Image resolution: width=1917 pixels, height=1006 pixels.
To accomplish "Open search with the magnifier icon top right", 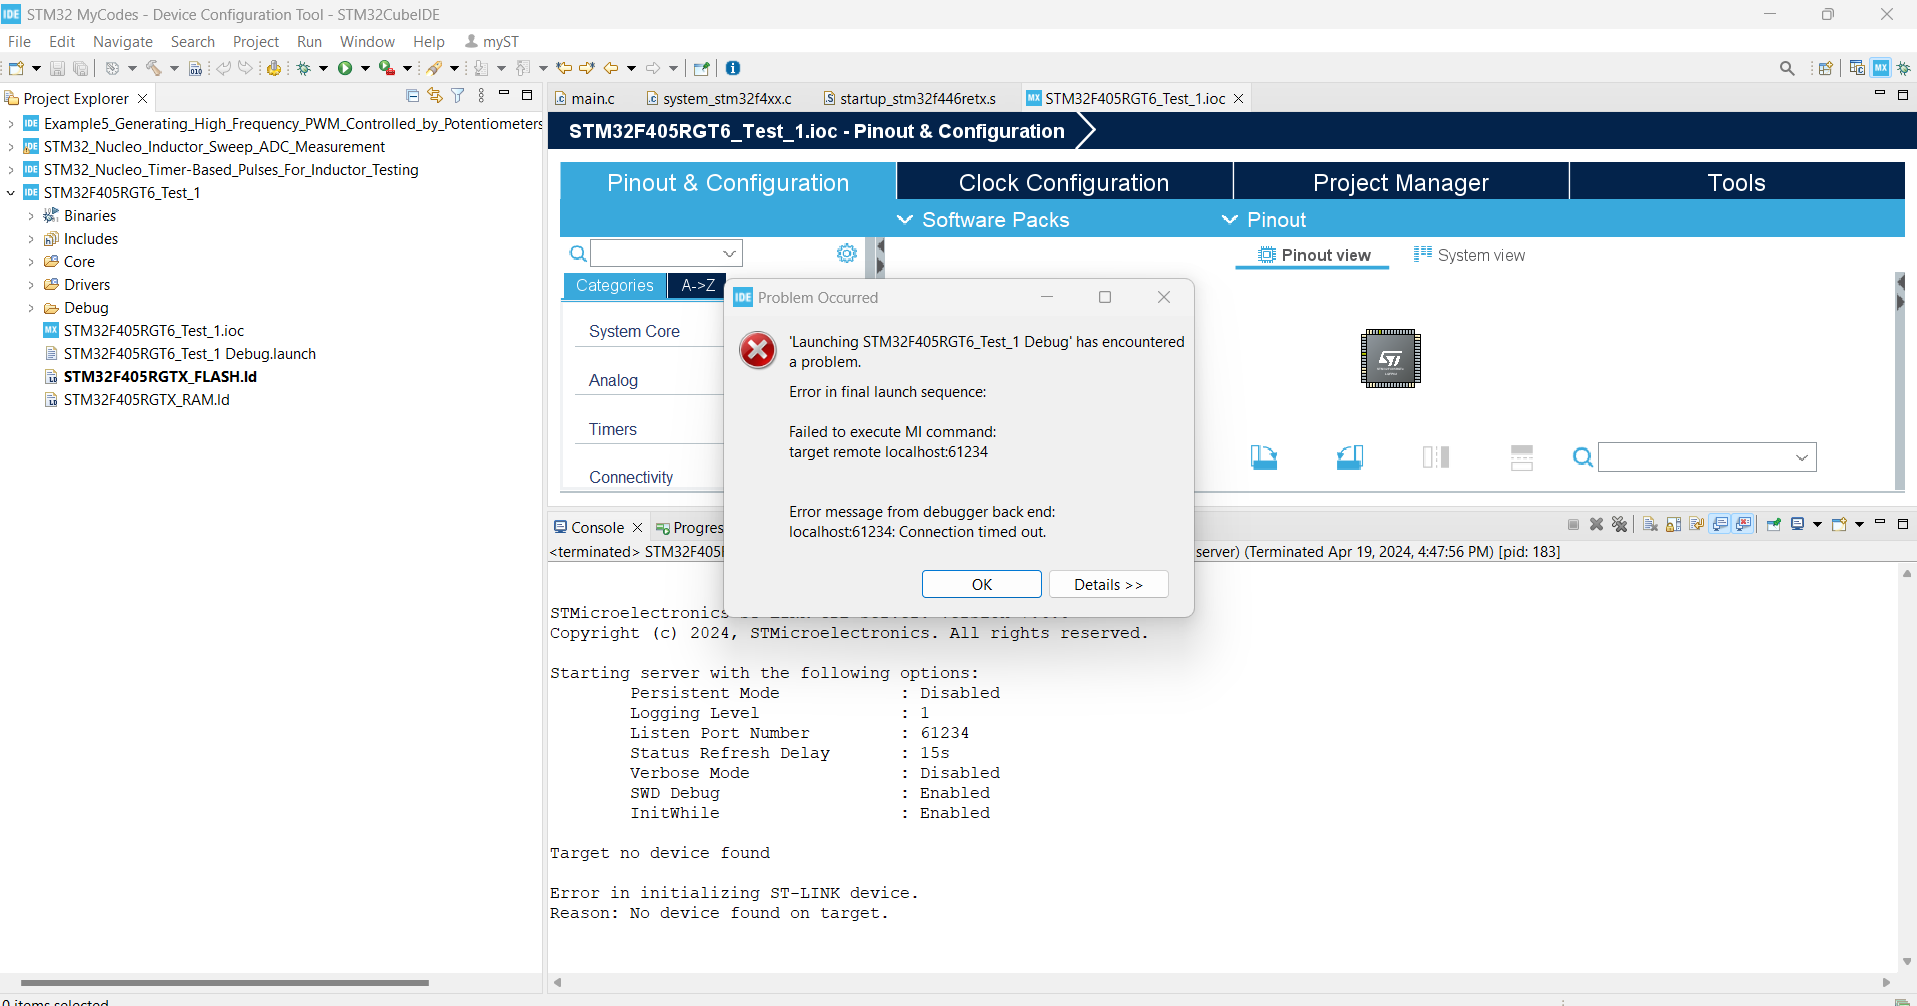I will pyautogui.click(x=1787, y=67).
